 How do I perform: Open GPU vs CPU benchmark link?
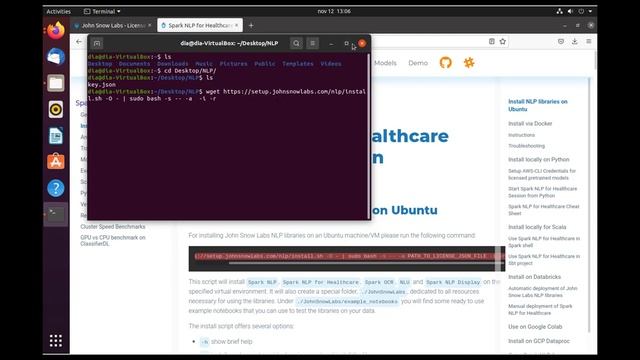pyautogui.click(x=113, y=240)
